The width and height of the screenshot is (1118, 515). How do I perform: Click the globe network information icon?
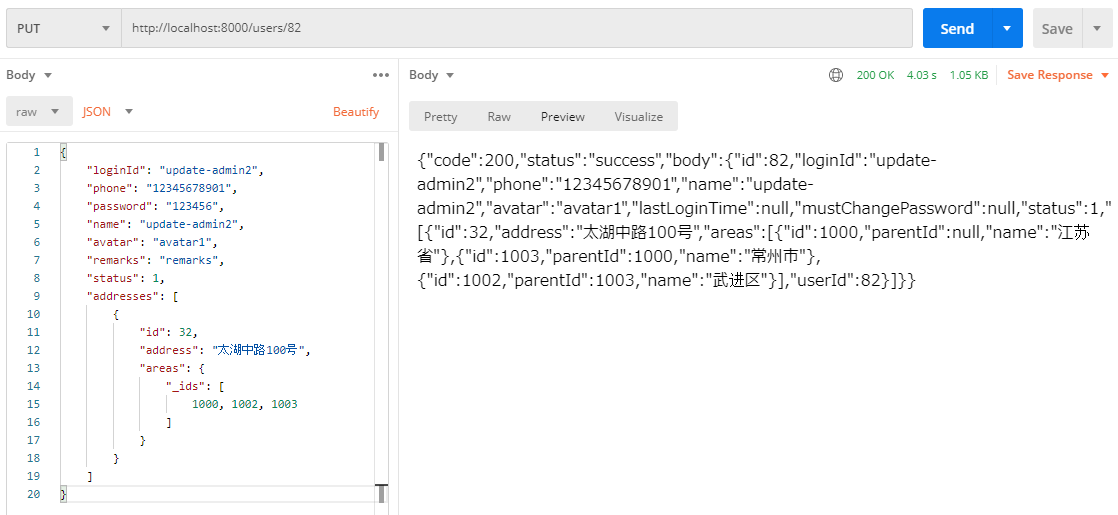(x=836, y=75)
